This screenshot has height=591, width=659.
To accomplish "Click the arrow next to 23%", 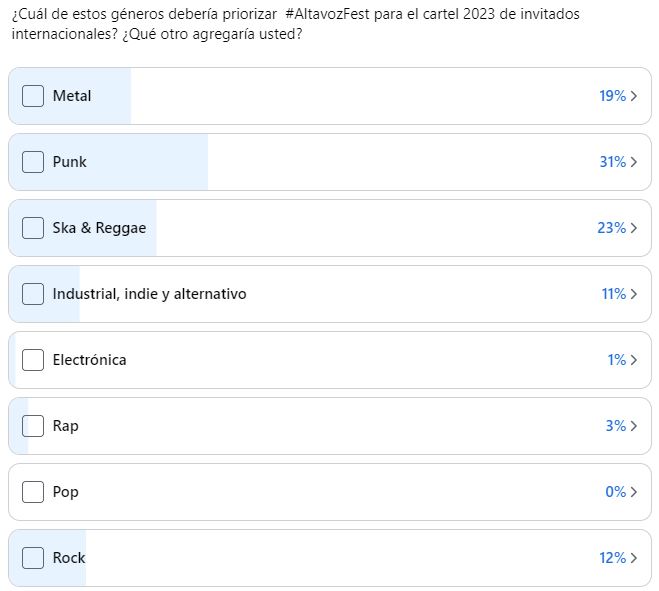I will click(634, 228).
